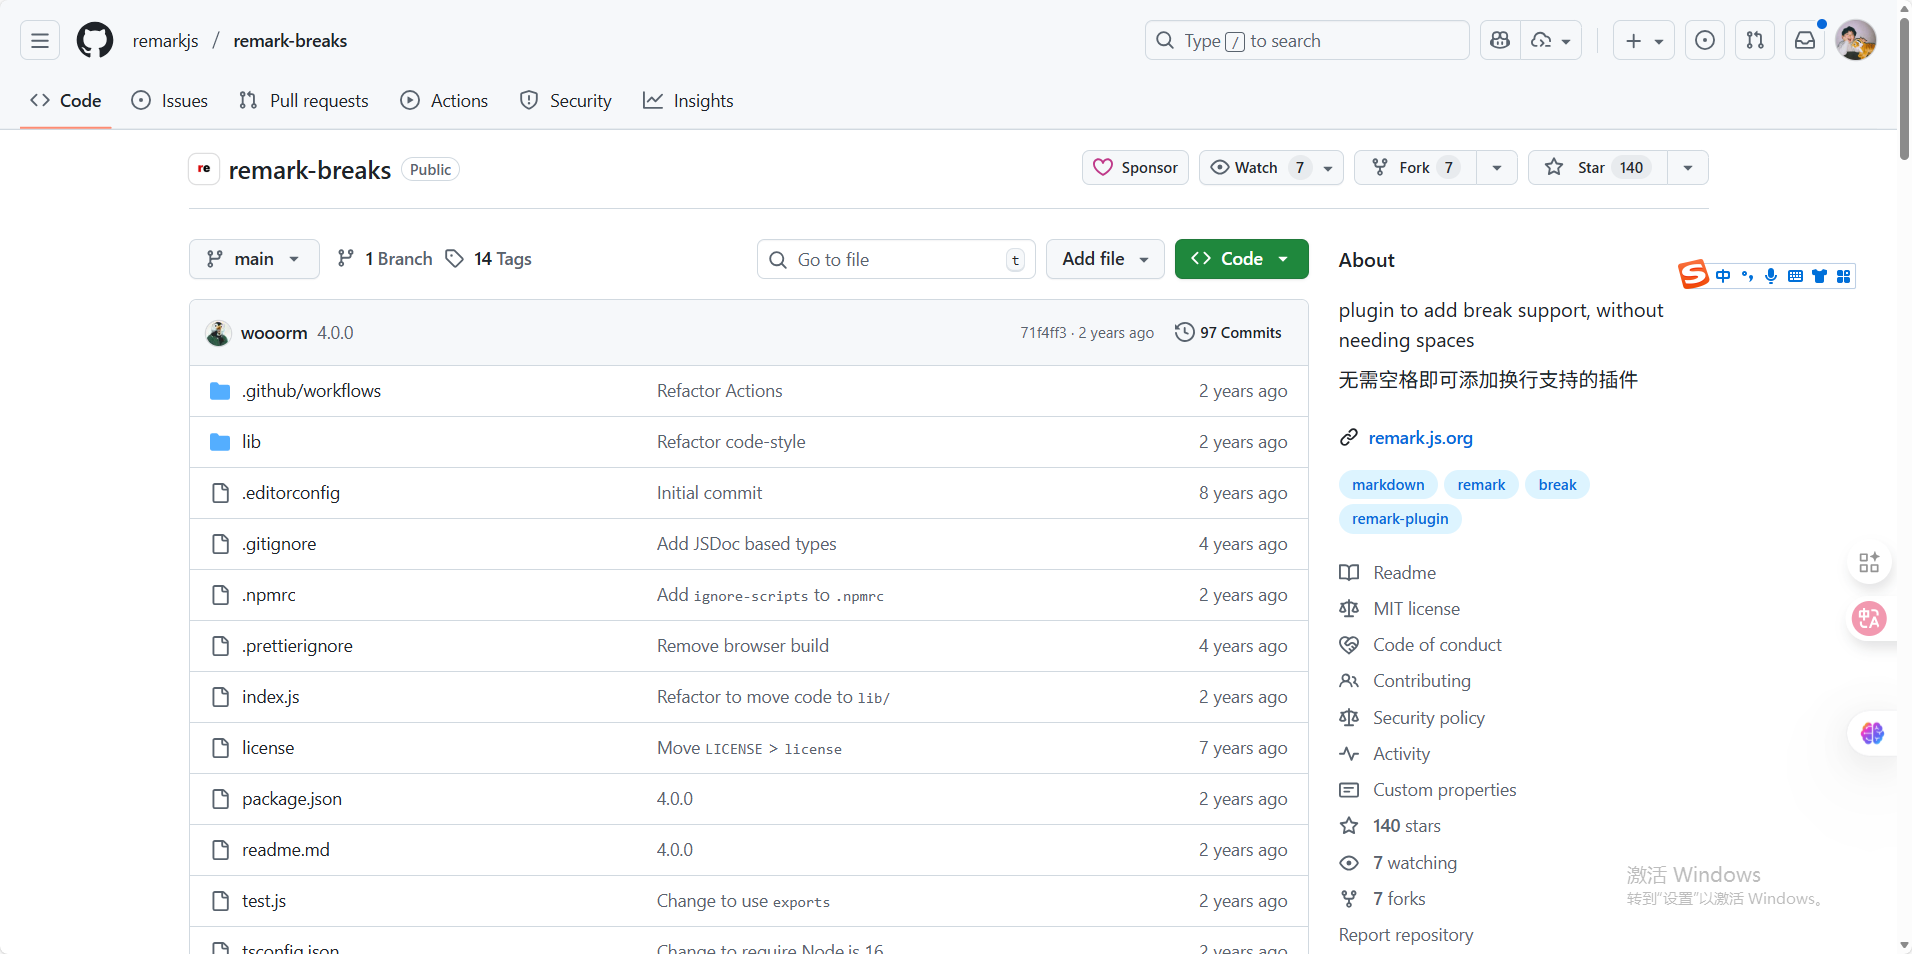Open the readme.md file
The height and width of the screenshot is (954, 1912).
coord(286,850)
